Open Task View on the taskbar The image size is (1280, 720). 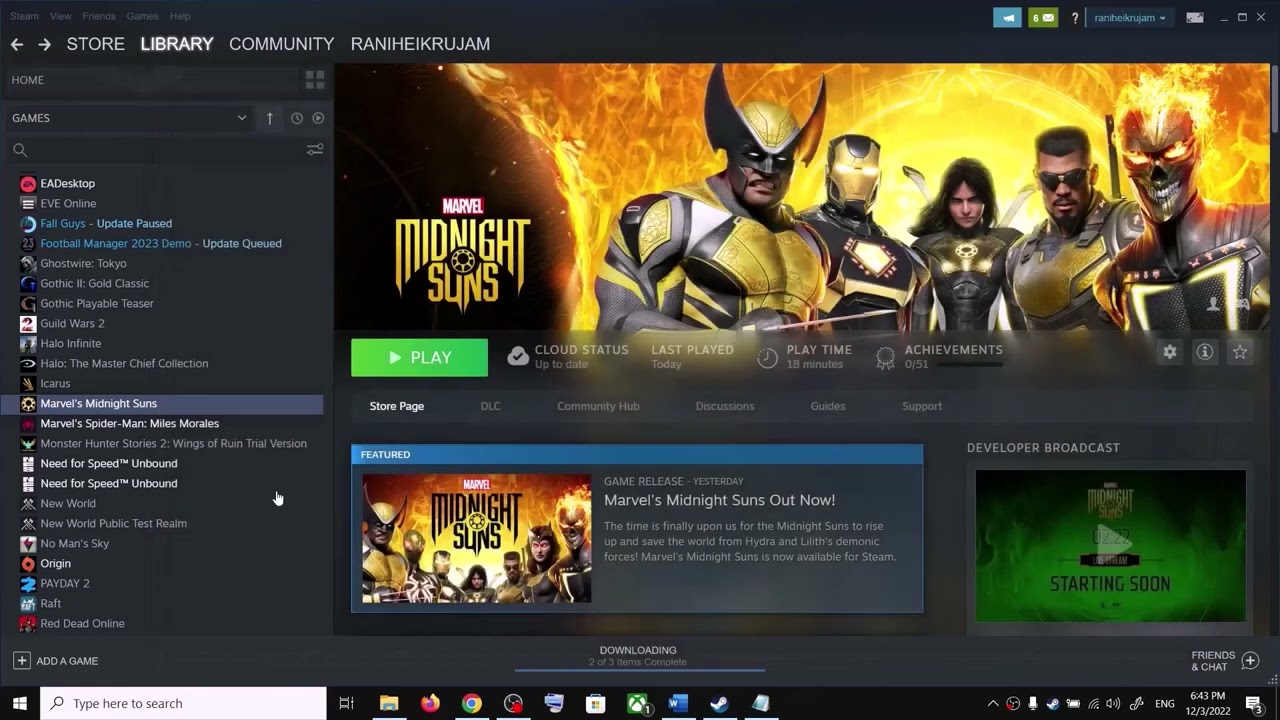(x=347, y=704)
